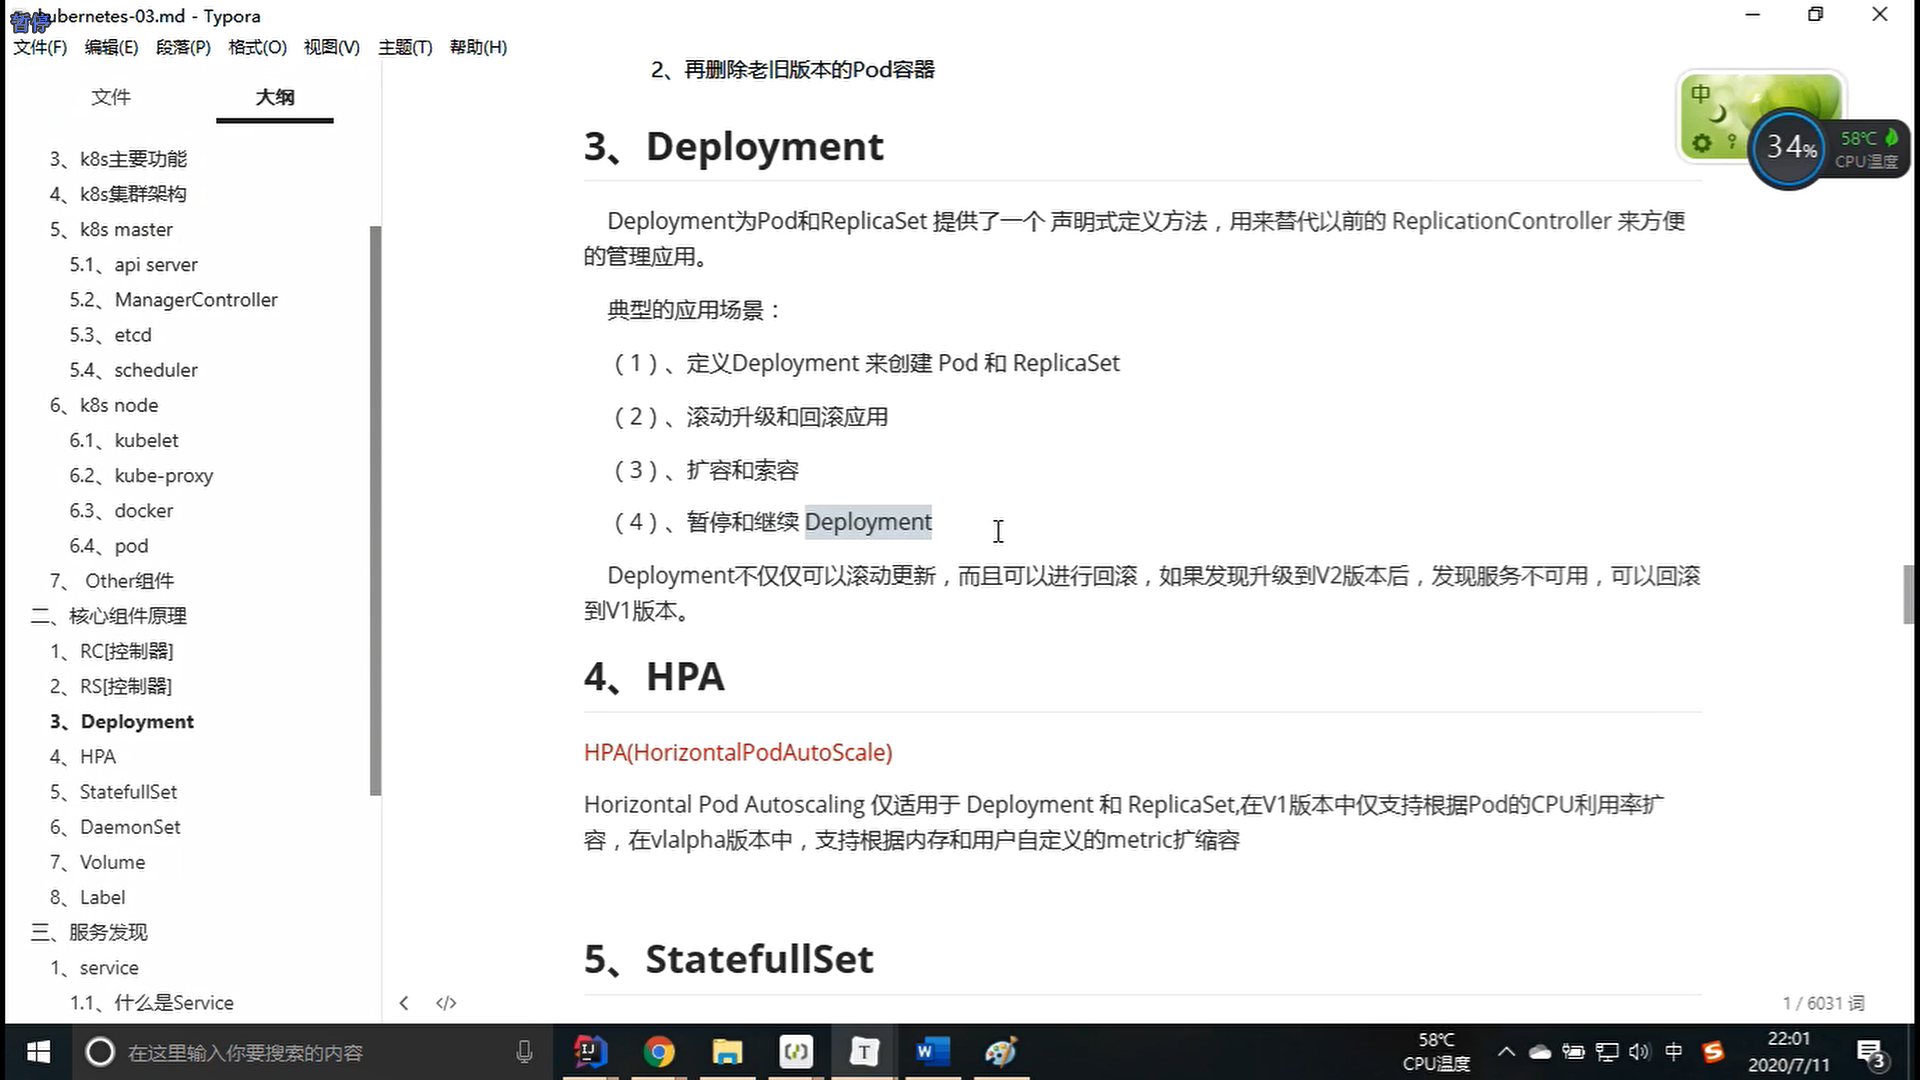
Task: Click the OneDrive cloud tray icon
Action: coord(1540,1052)
